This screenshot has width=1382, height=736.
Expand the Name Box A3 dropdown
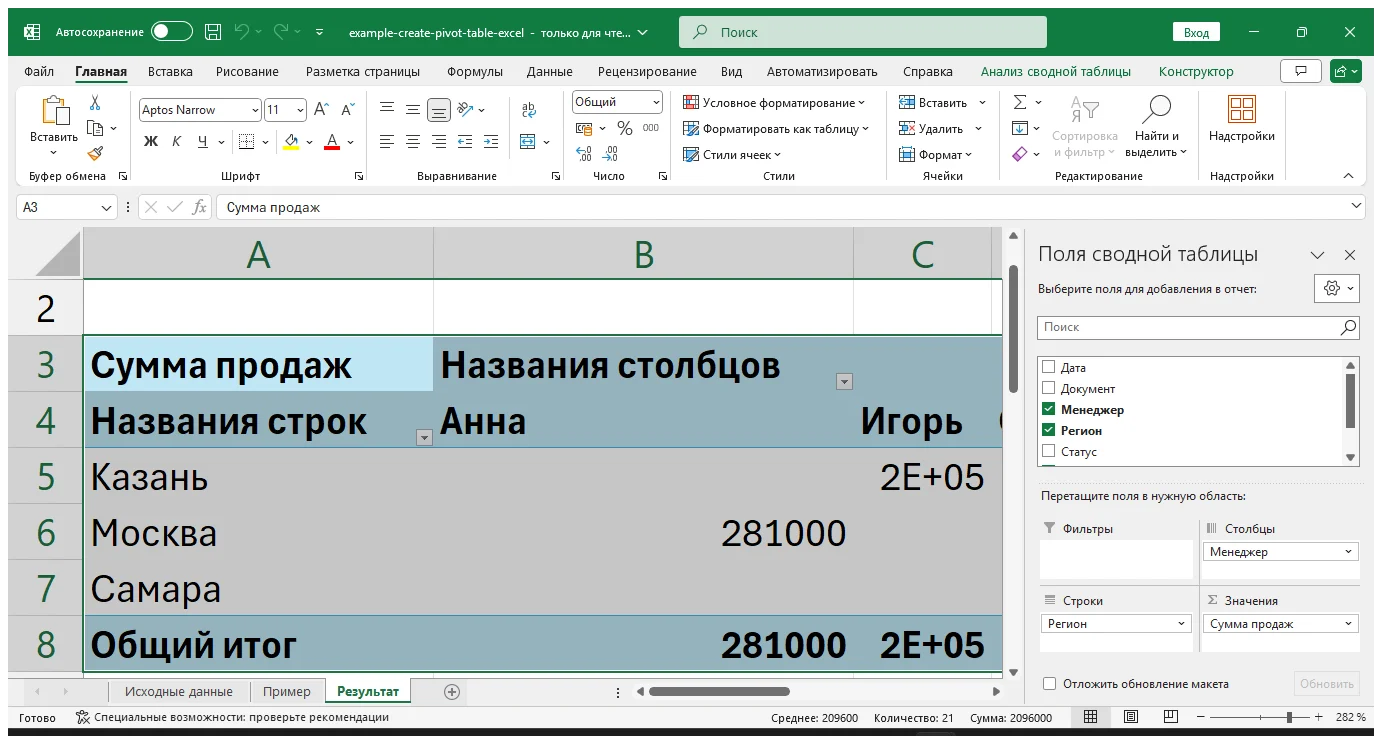click(x=107, y=207)
